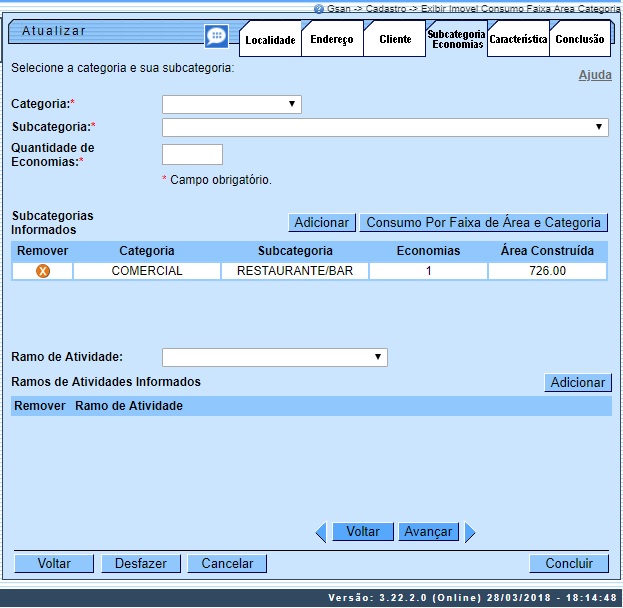Image resolution: width=623 pixels, height=608 pixels.
Task: Click the help icon in top breadcrumb
Action: pyautogui.click(x=318, y=8)
